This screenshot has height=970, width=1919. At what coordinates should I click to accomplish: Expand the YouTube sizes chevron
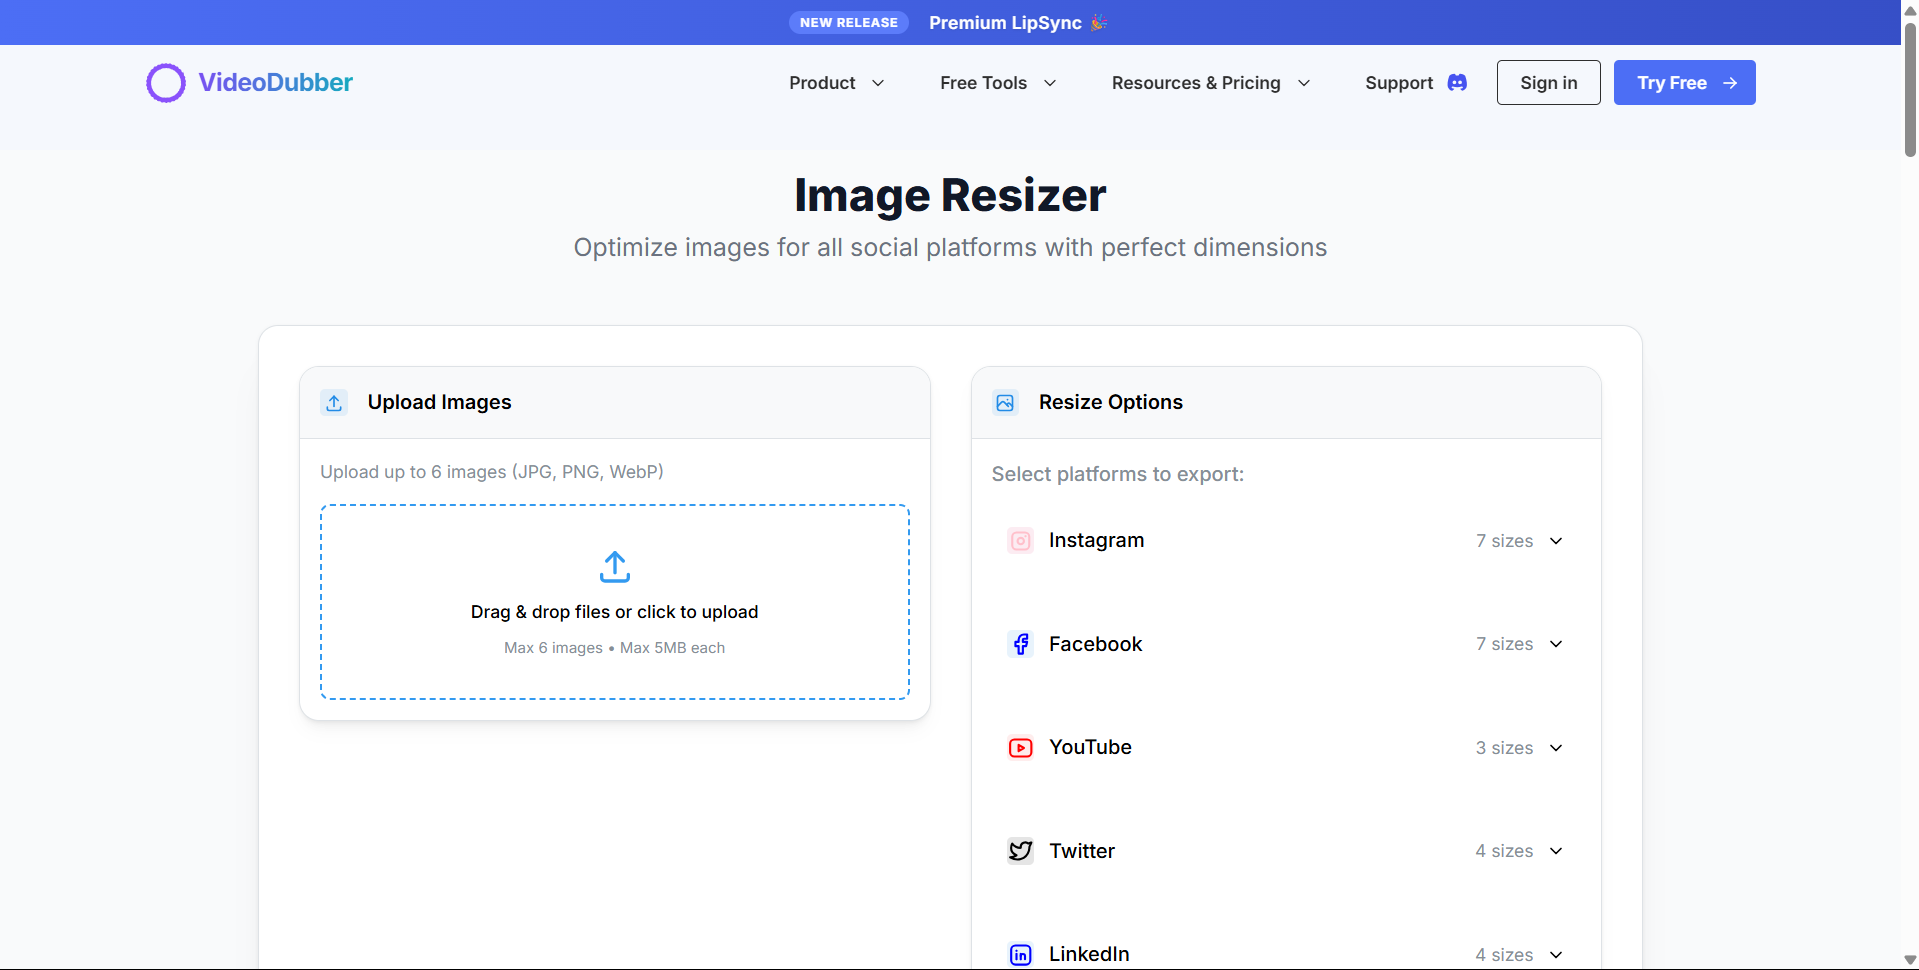click(1556, 748)
